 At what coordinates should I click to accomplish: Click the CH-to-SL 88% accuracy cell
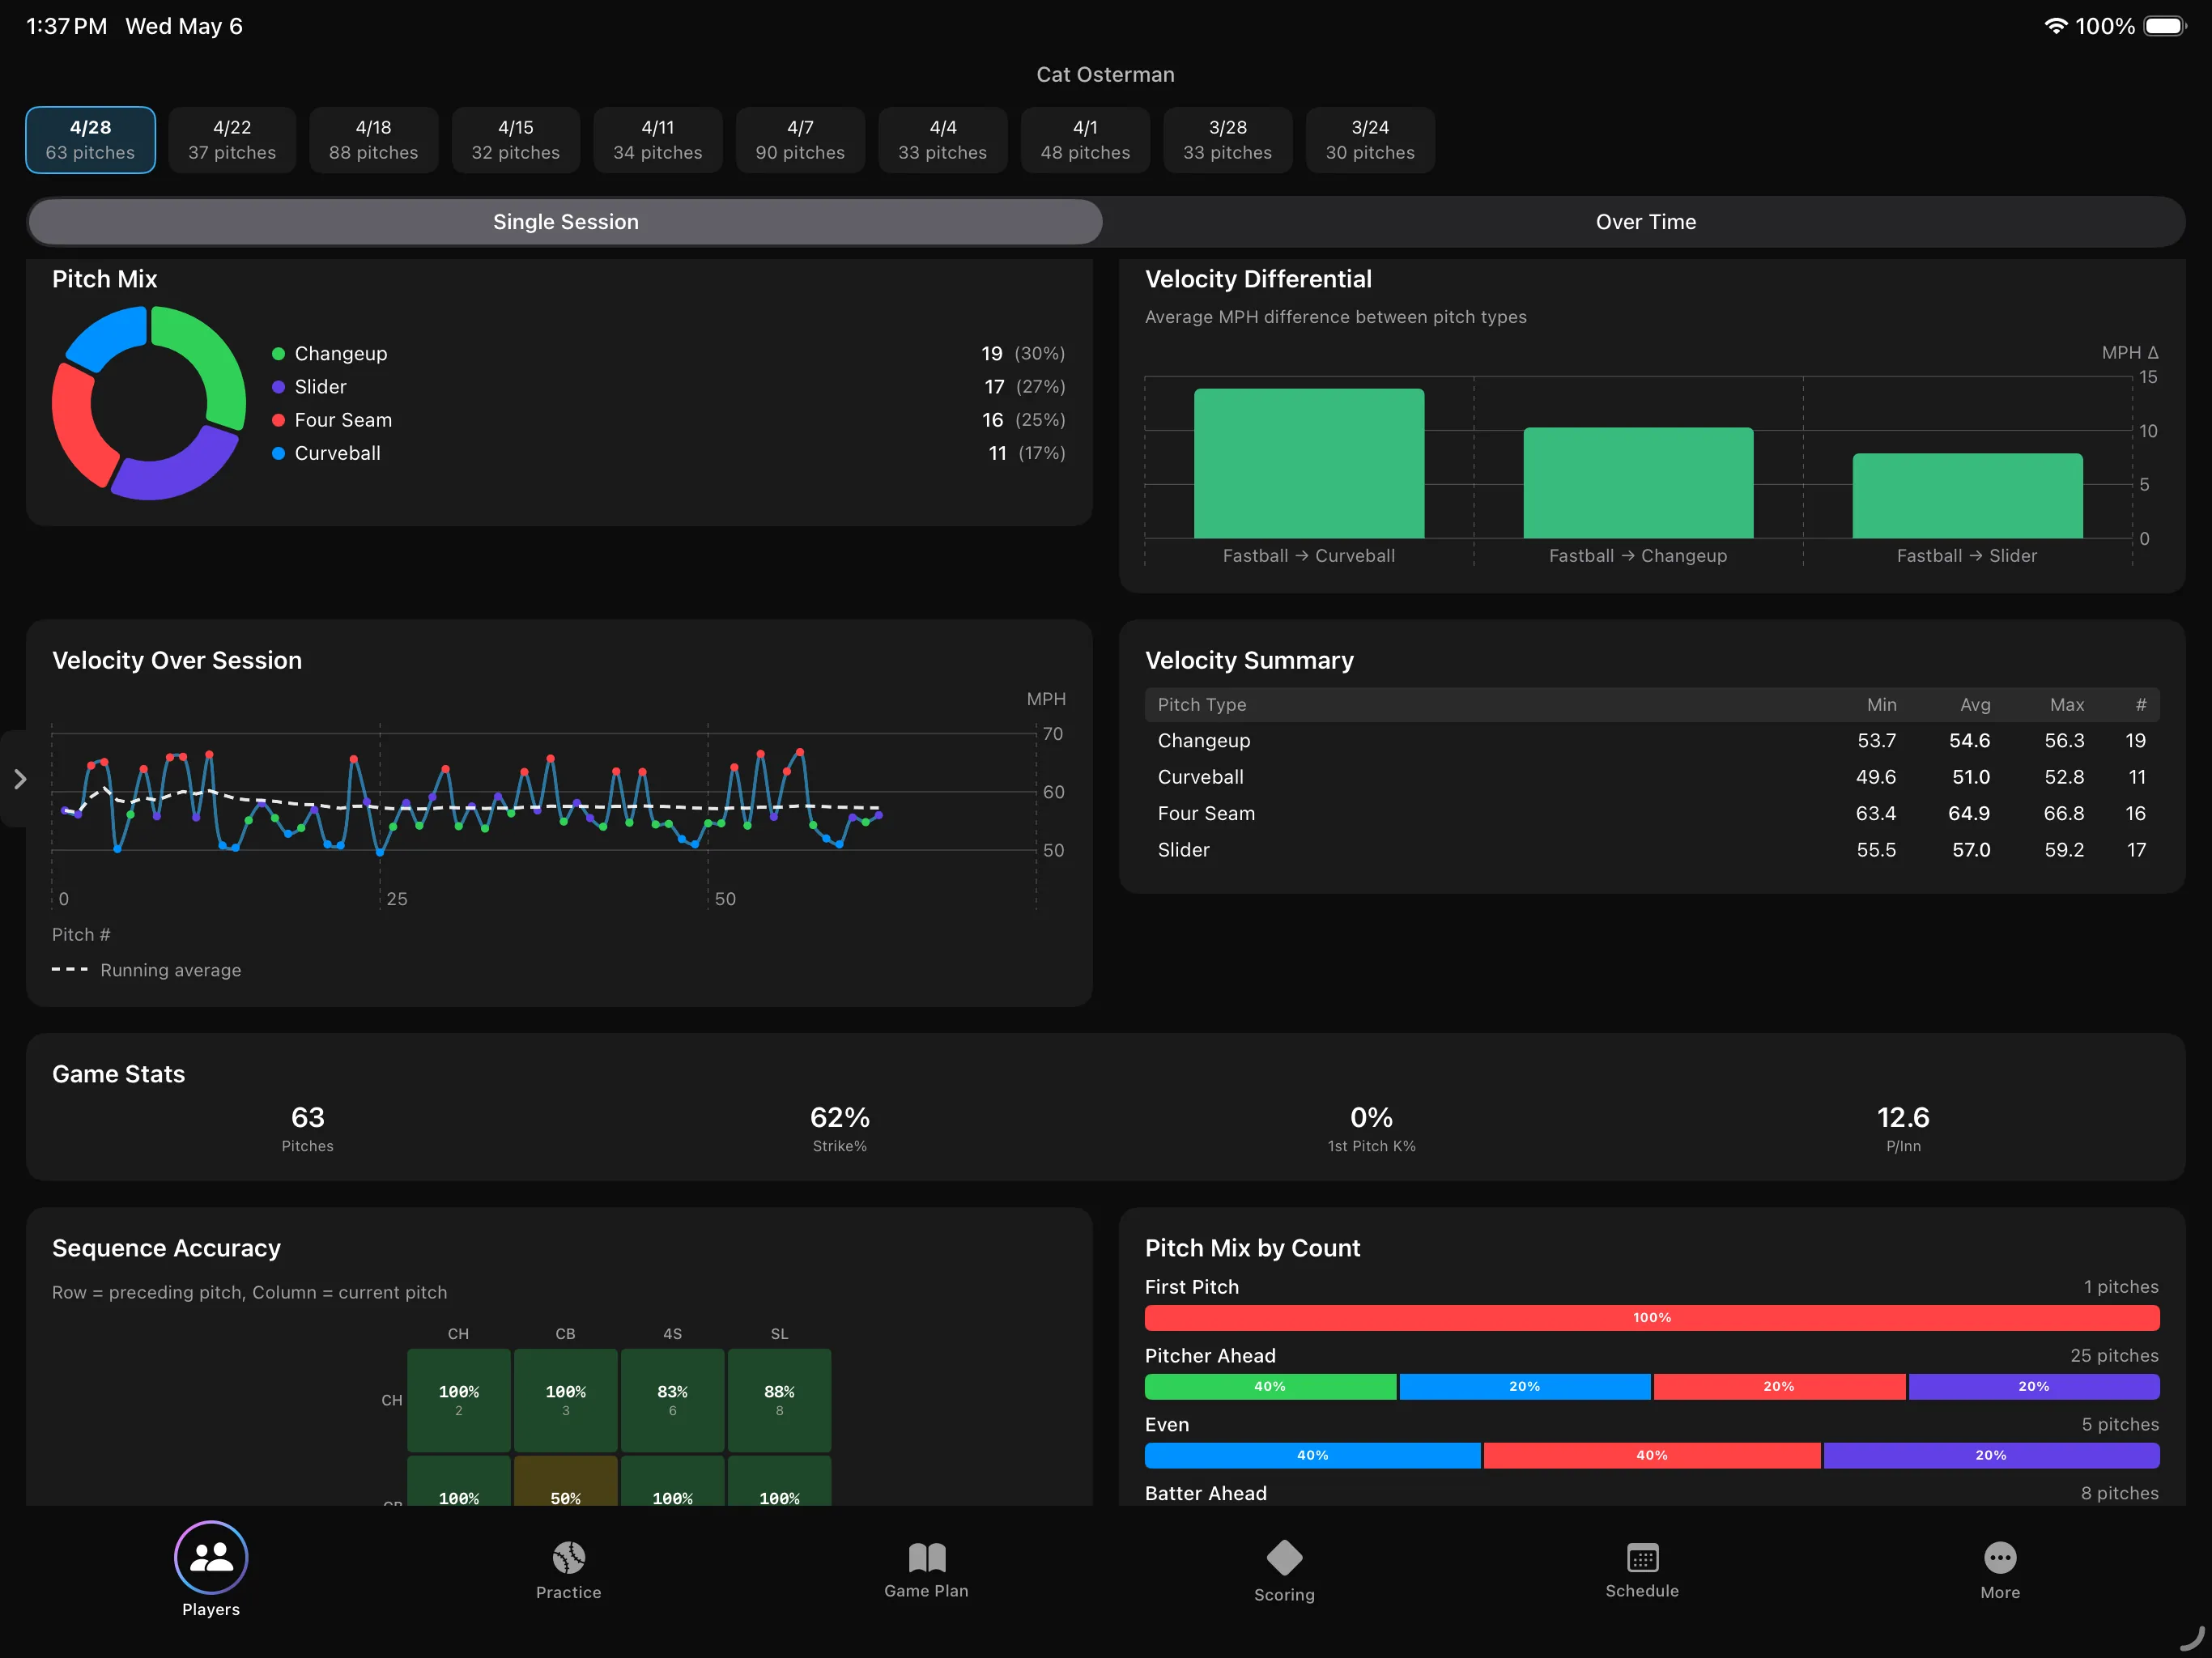click(780, 1400)
